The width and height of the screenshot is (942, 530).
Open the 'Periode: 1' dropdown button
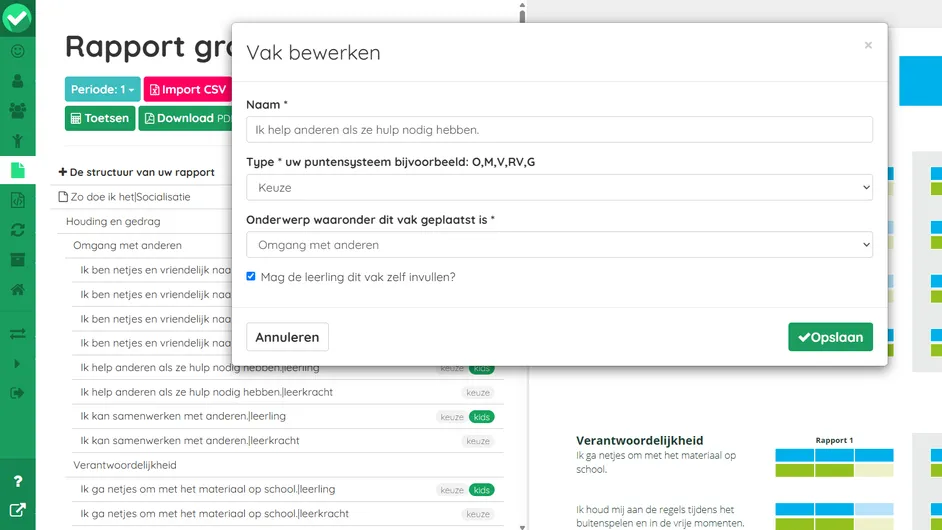tap(103, 90)
